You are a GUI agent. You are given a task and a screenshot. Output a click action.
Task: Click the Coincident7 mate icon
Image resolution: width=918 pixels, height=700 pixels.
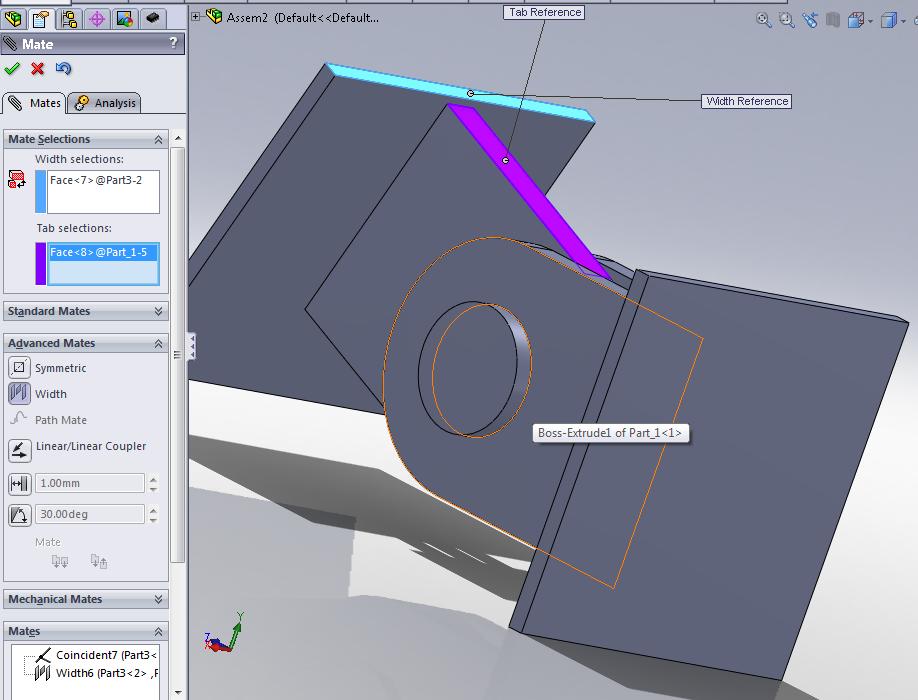(43, 654)
